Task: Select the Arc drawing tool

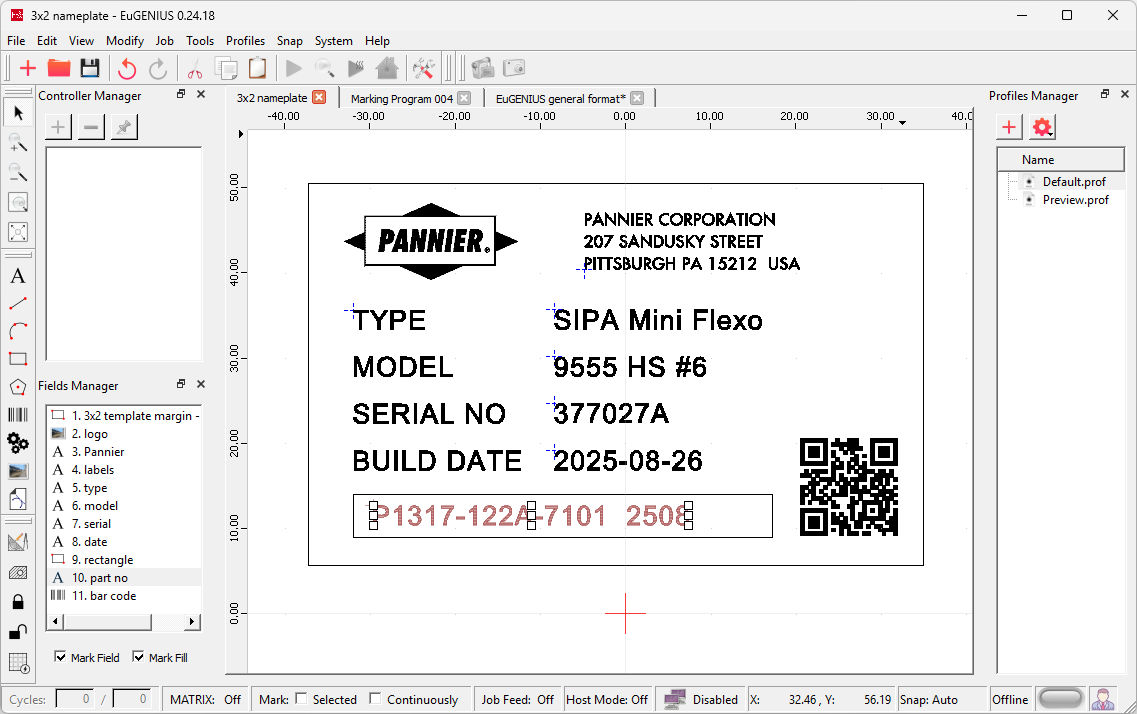Action: pos(18,331)
